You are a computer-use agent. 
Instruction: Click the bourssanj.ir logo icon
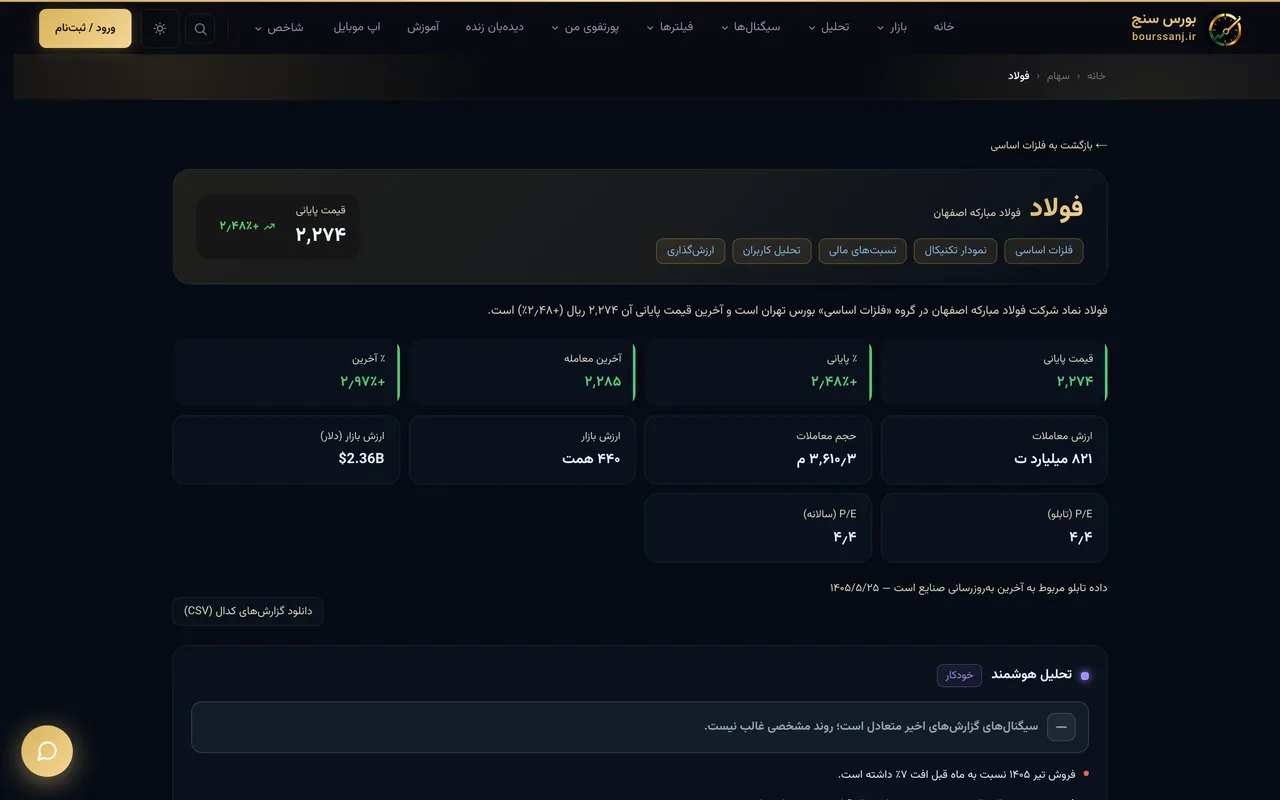point(1224,29)
